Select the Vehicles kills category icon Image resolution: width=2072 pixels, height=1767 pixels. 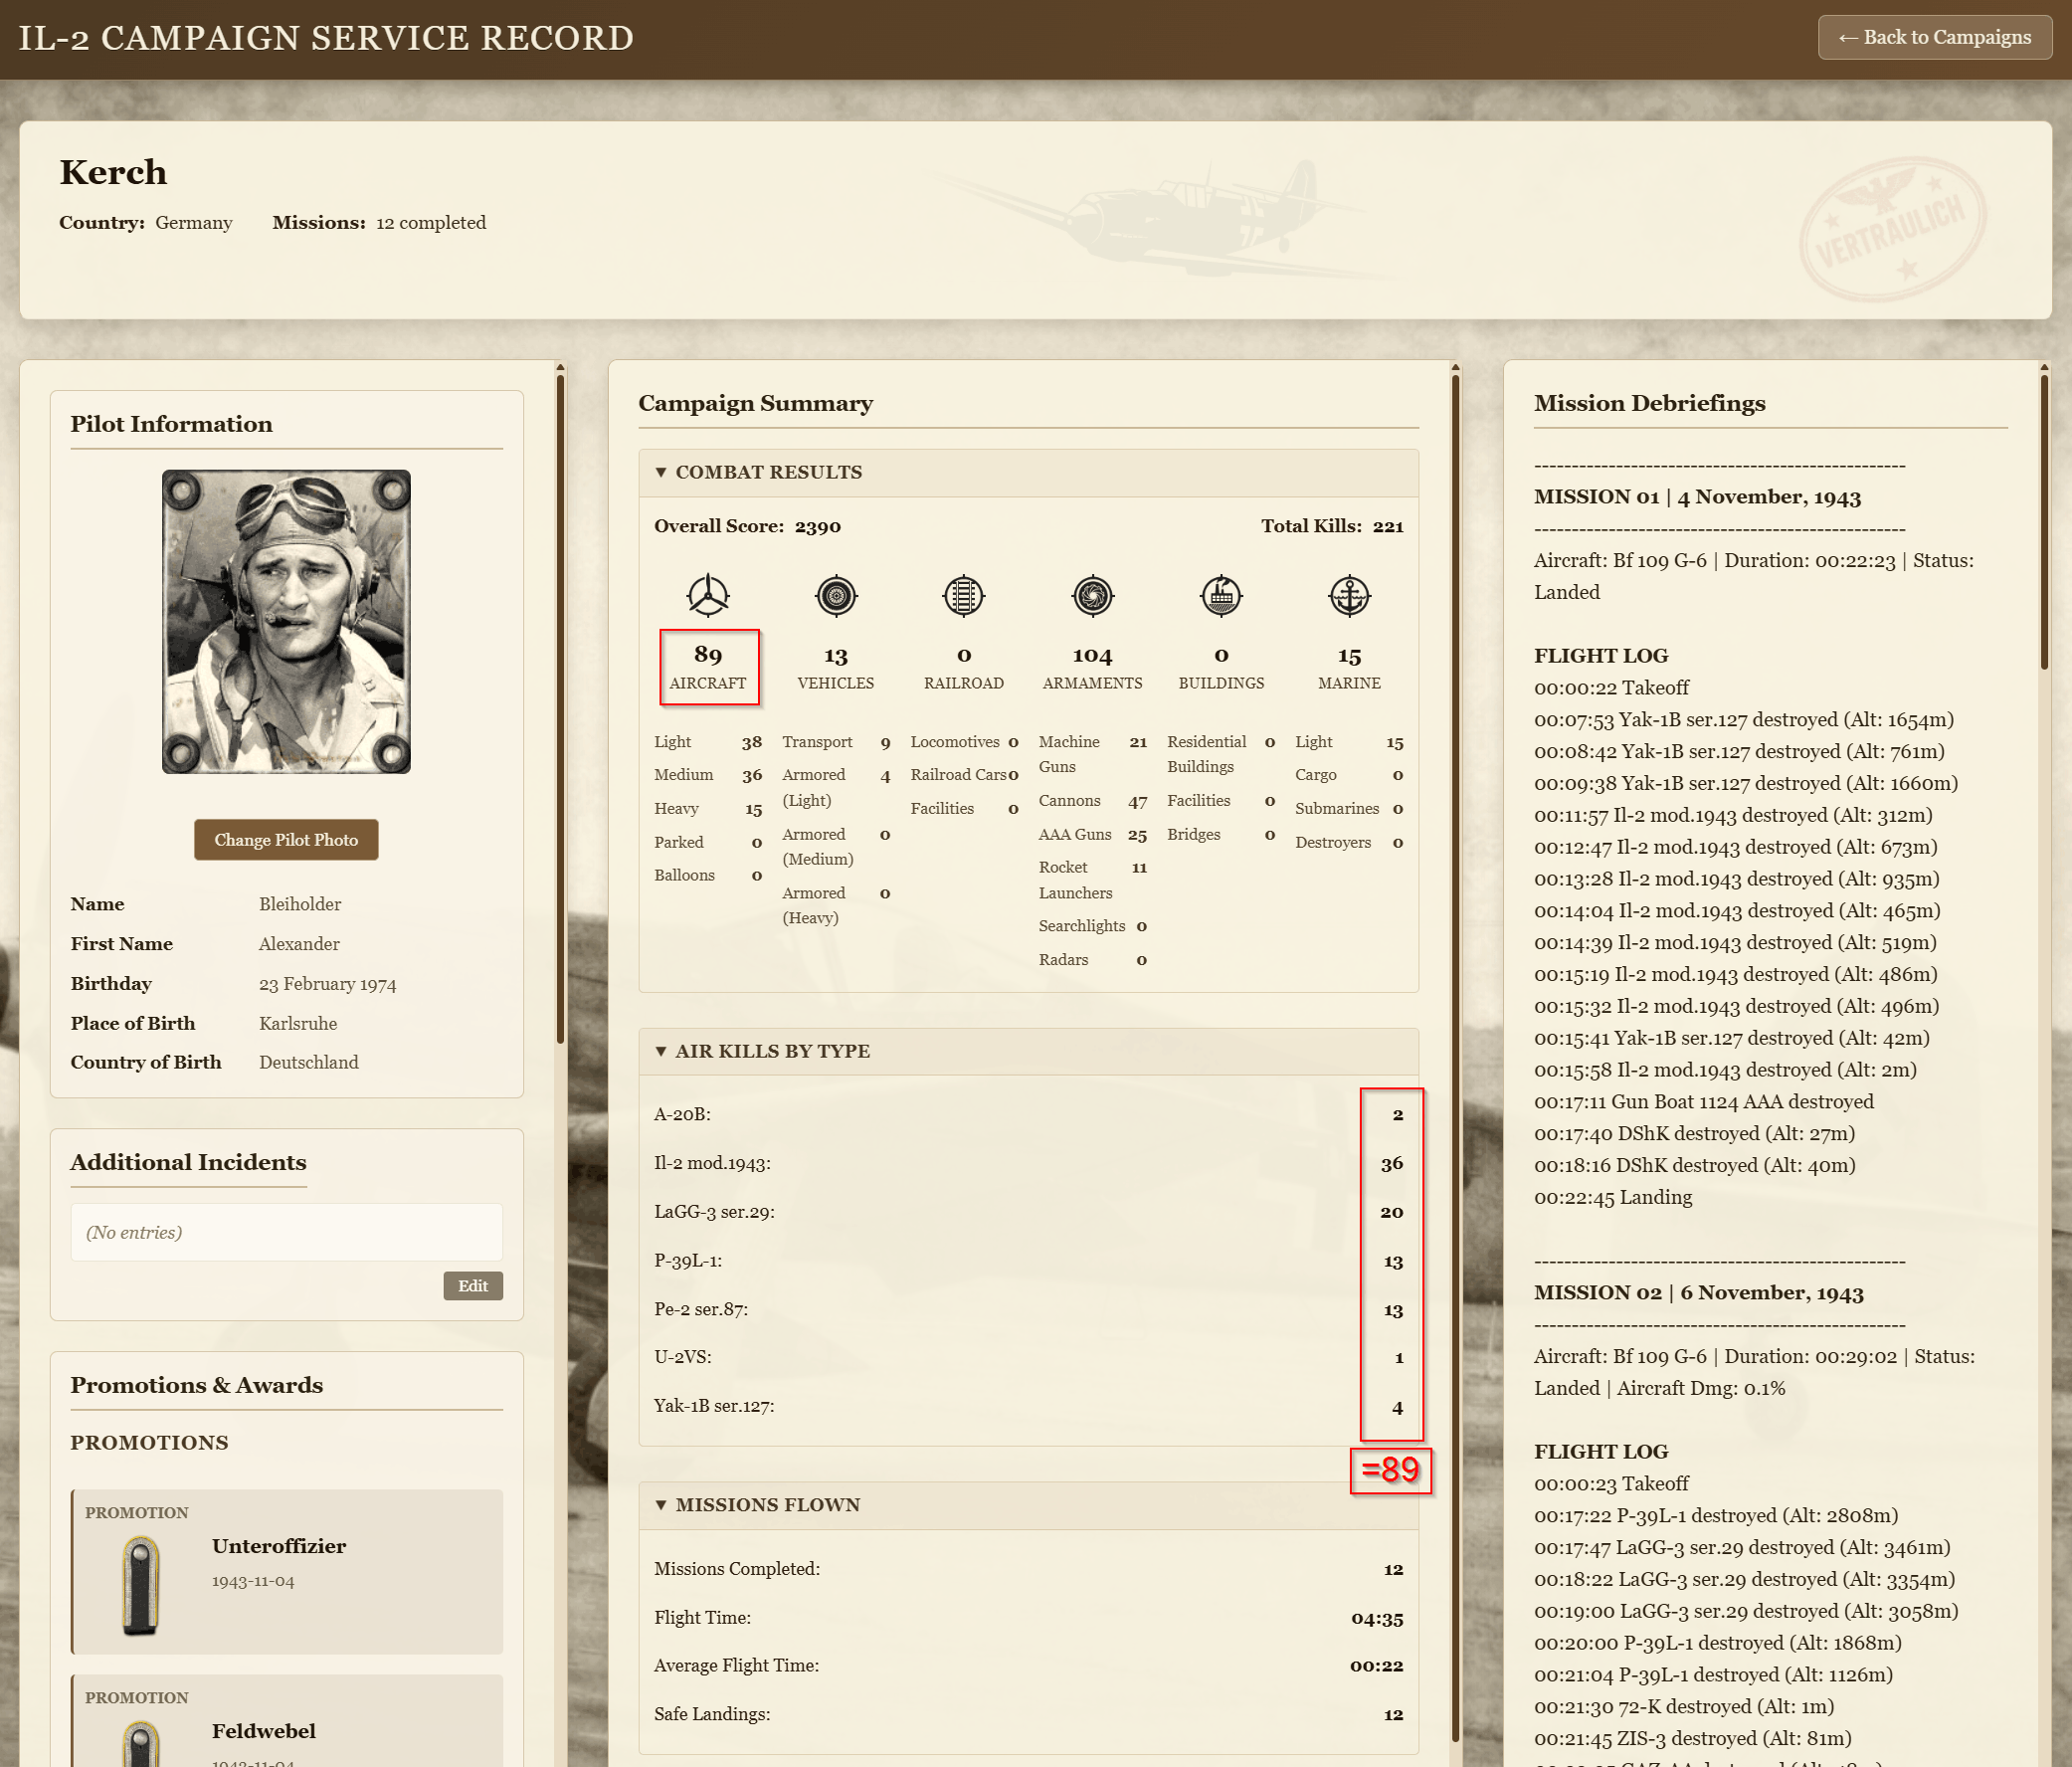(x=836, y=596)
